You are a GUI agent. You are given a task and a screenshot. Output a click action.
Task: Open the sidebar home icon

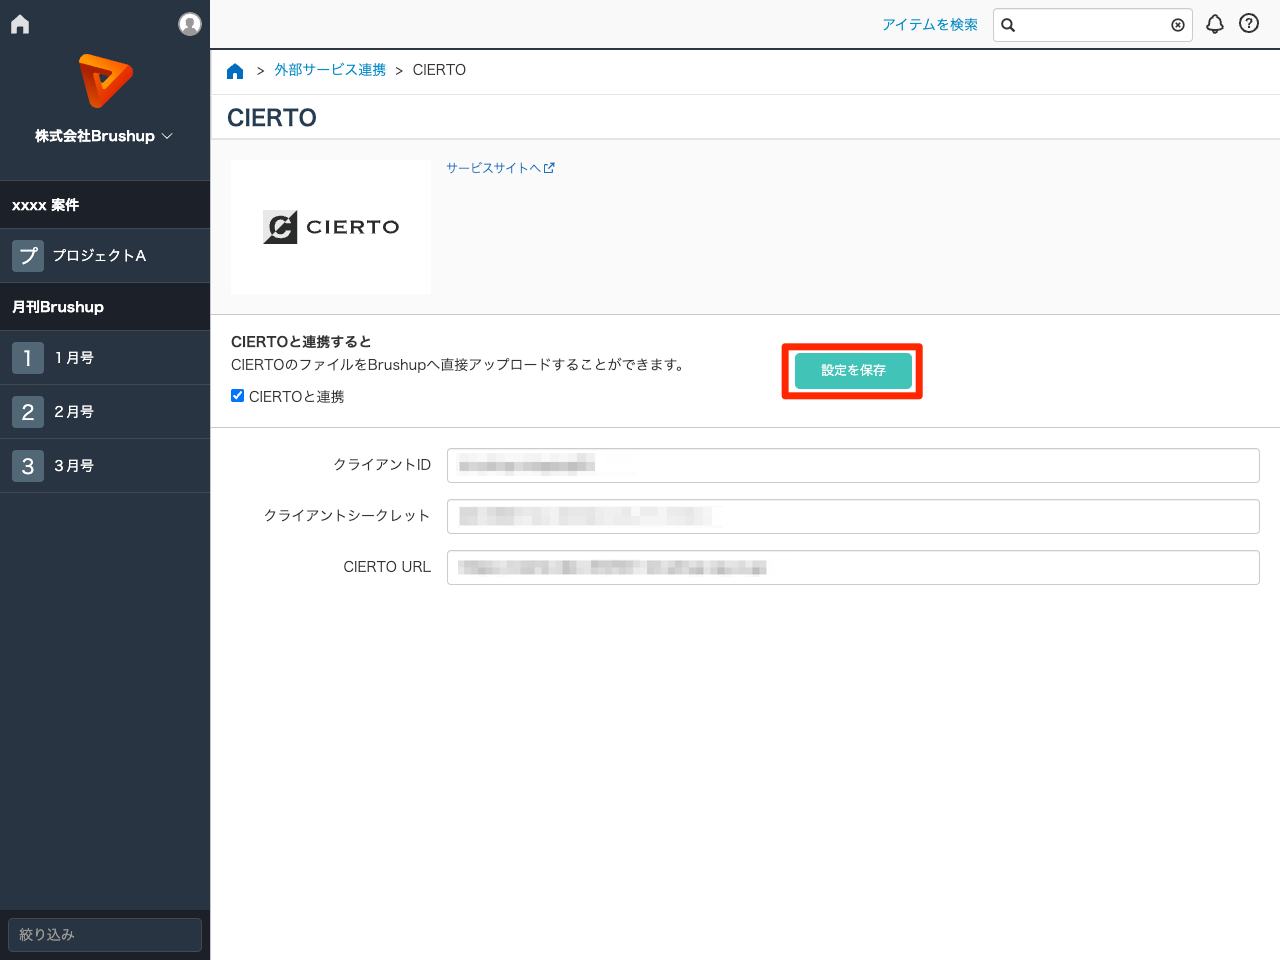(x=20, y=24)
